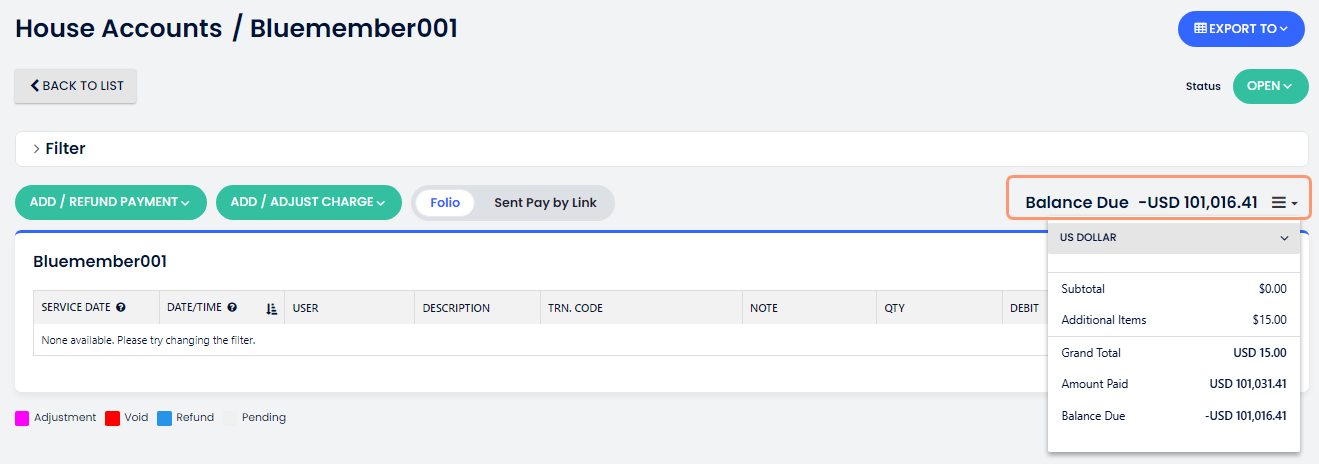Image resolution: width=1319 pixels, height=464 pixels.
Task: Go back with Back to List button
Action: [x=76, y=86]
